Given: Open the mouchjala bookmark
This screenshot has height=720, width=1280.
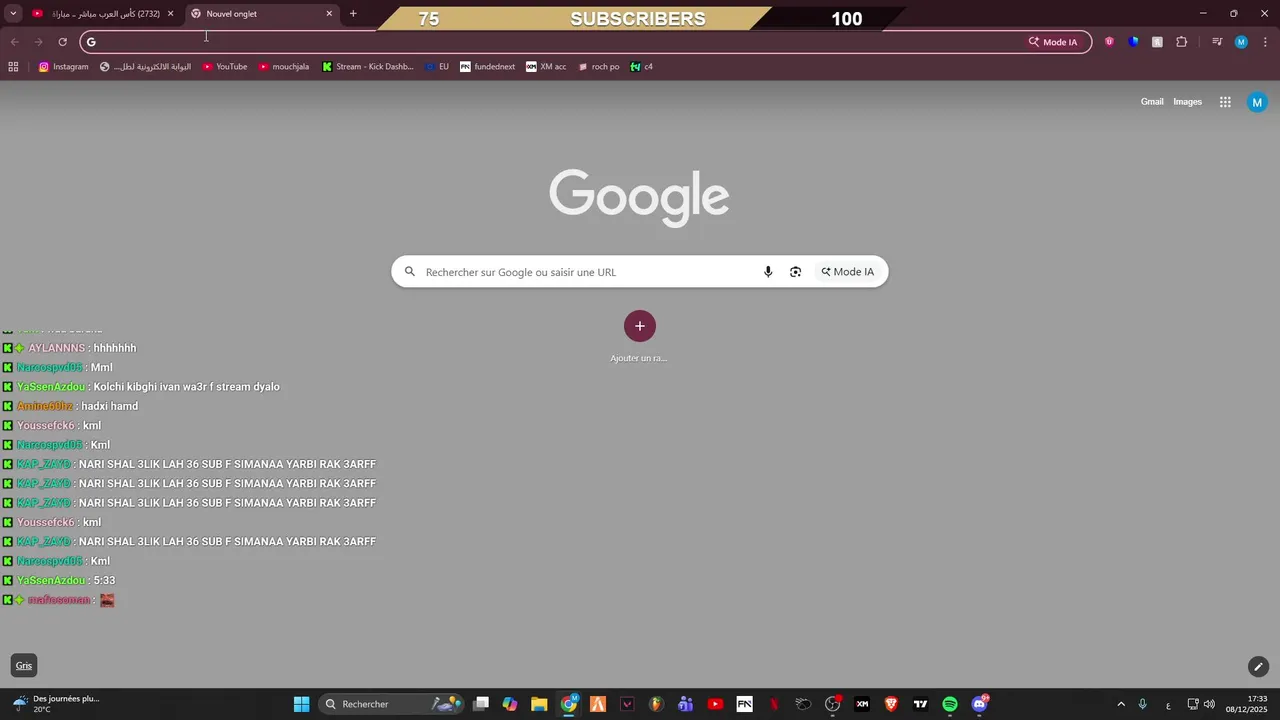Looking at the screenshot, I should point(284,67).
